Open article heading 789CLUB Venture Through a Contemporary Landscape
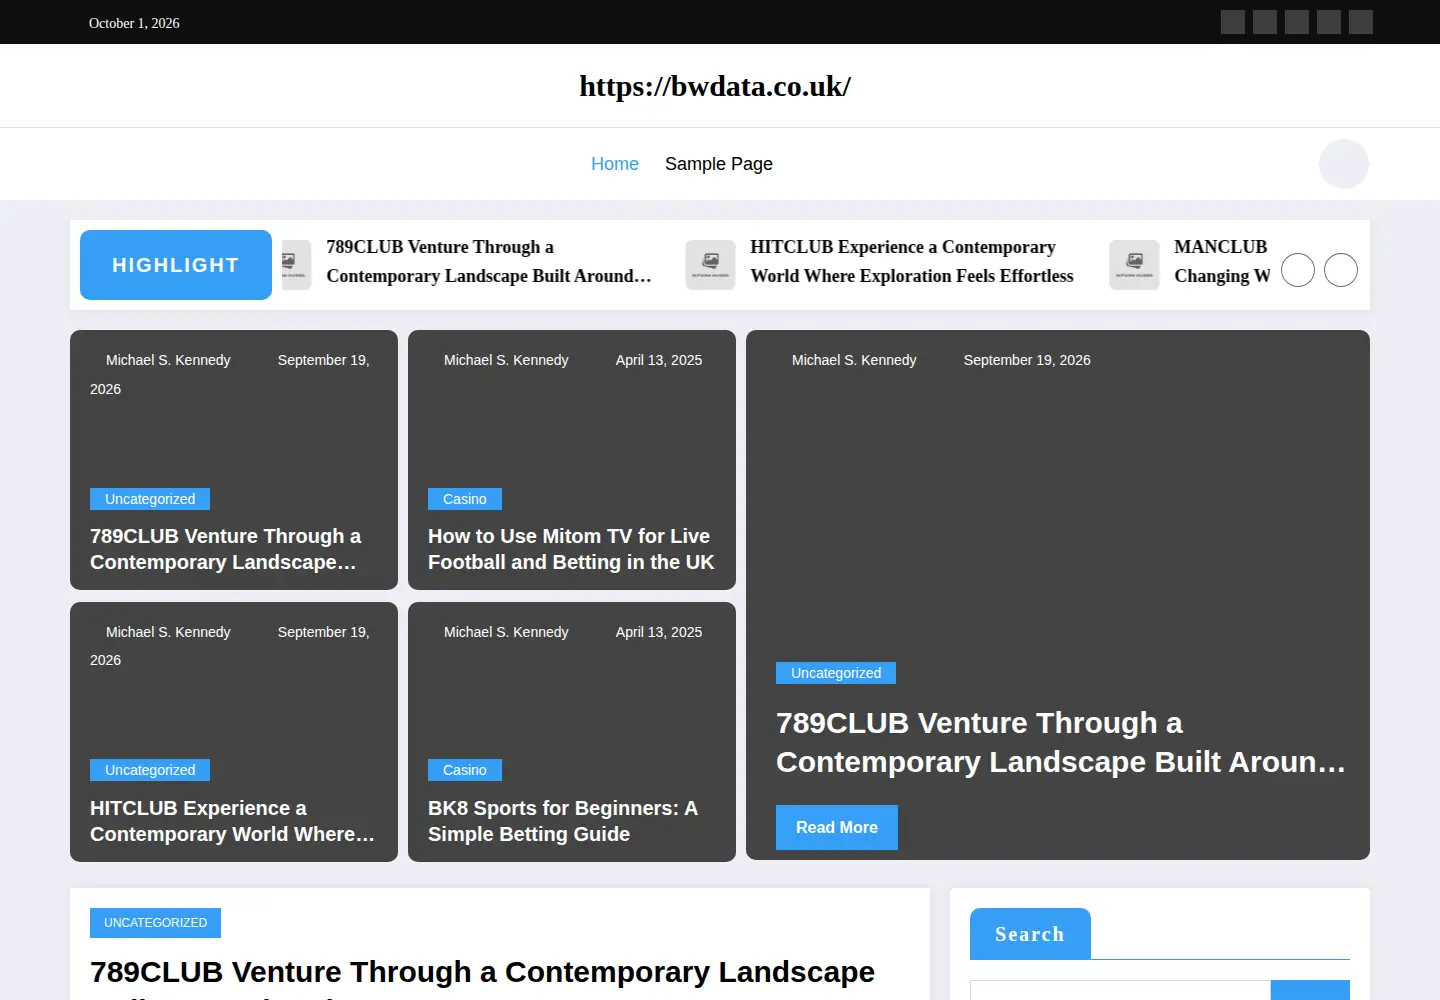This screenshot has width=1440, height=1000. coord(483,978)
